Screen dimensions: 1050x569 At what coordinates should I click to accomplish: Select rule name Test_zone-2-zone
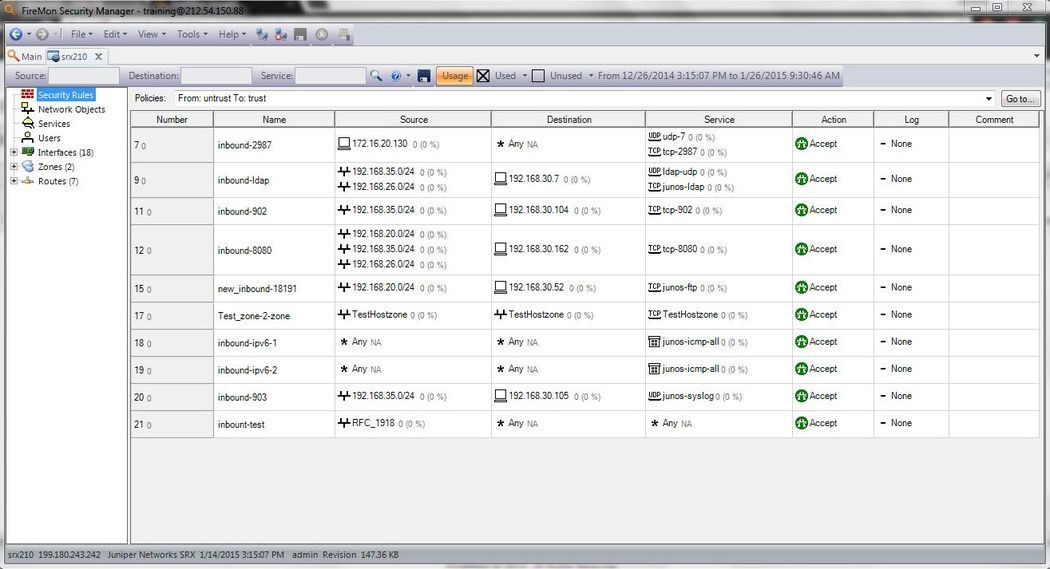pos(254,316)
